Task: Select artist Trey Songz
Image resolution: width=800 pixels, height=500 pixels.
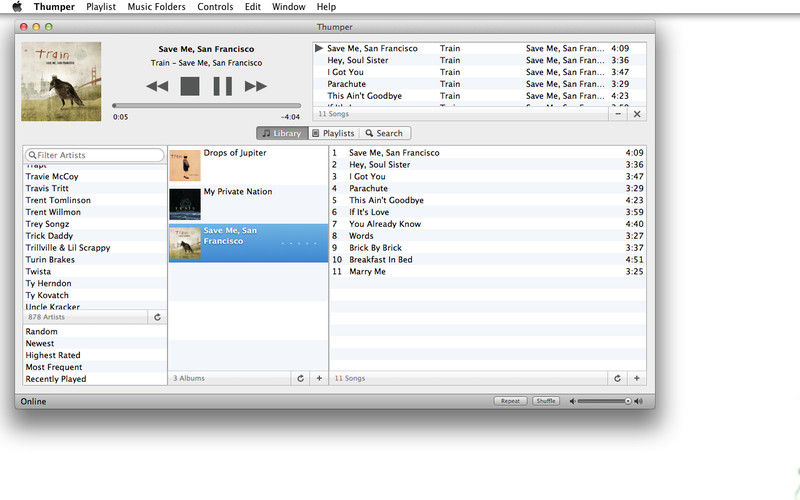Action: [x=95, y=224]
